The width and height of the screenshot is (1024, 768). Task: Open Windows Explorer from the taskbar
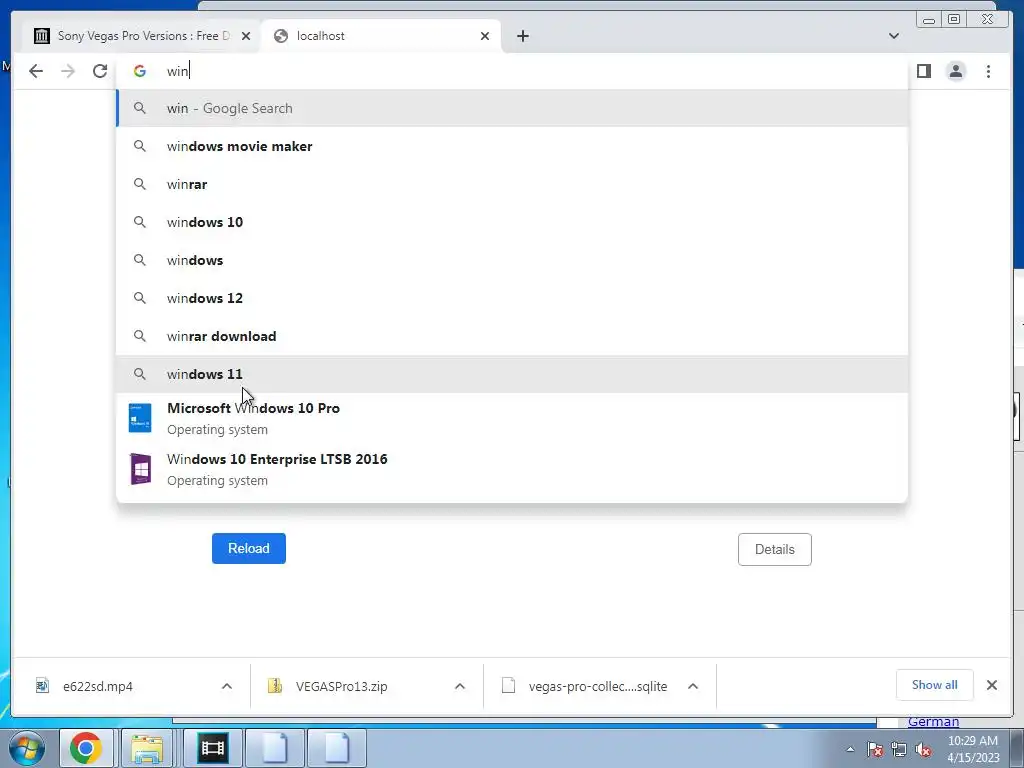click(x=147, y=748)
